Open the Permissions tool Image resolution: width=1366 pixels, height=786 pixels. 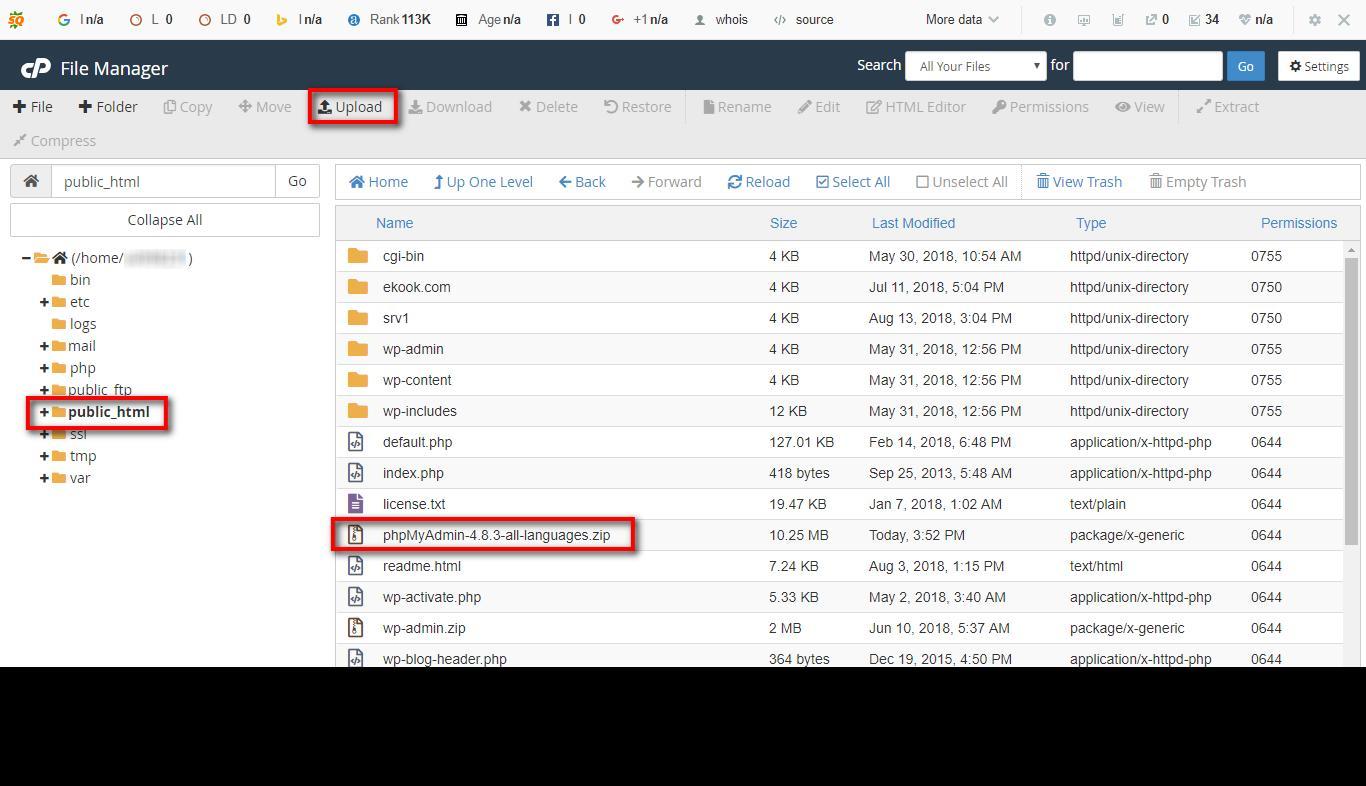click(1040, 106)
